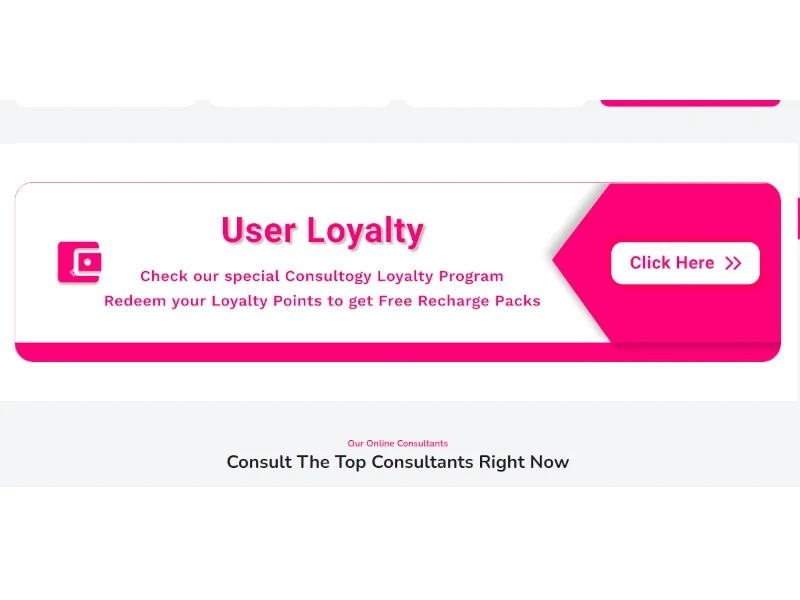Click the Our Online Consultants label
The image size is (800, 600).
click(397, 443)
